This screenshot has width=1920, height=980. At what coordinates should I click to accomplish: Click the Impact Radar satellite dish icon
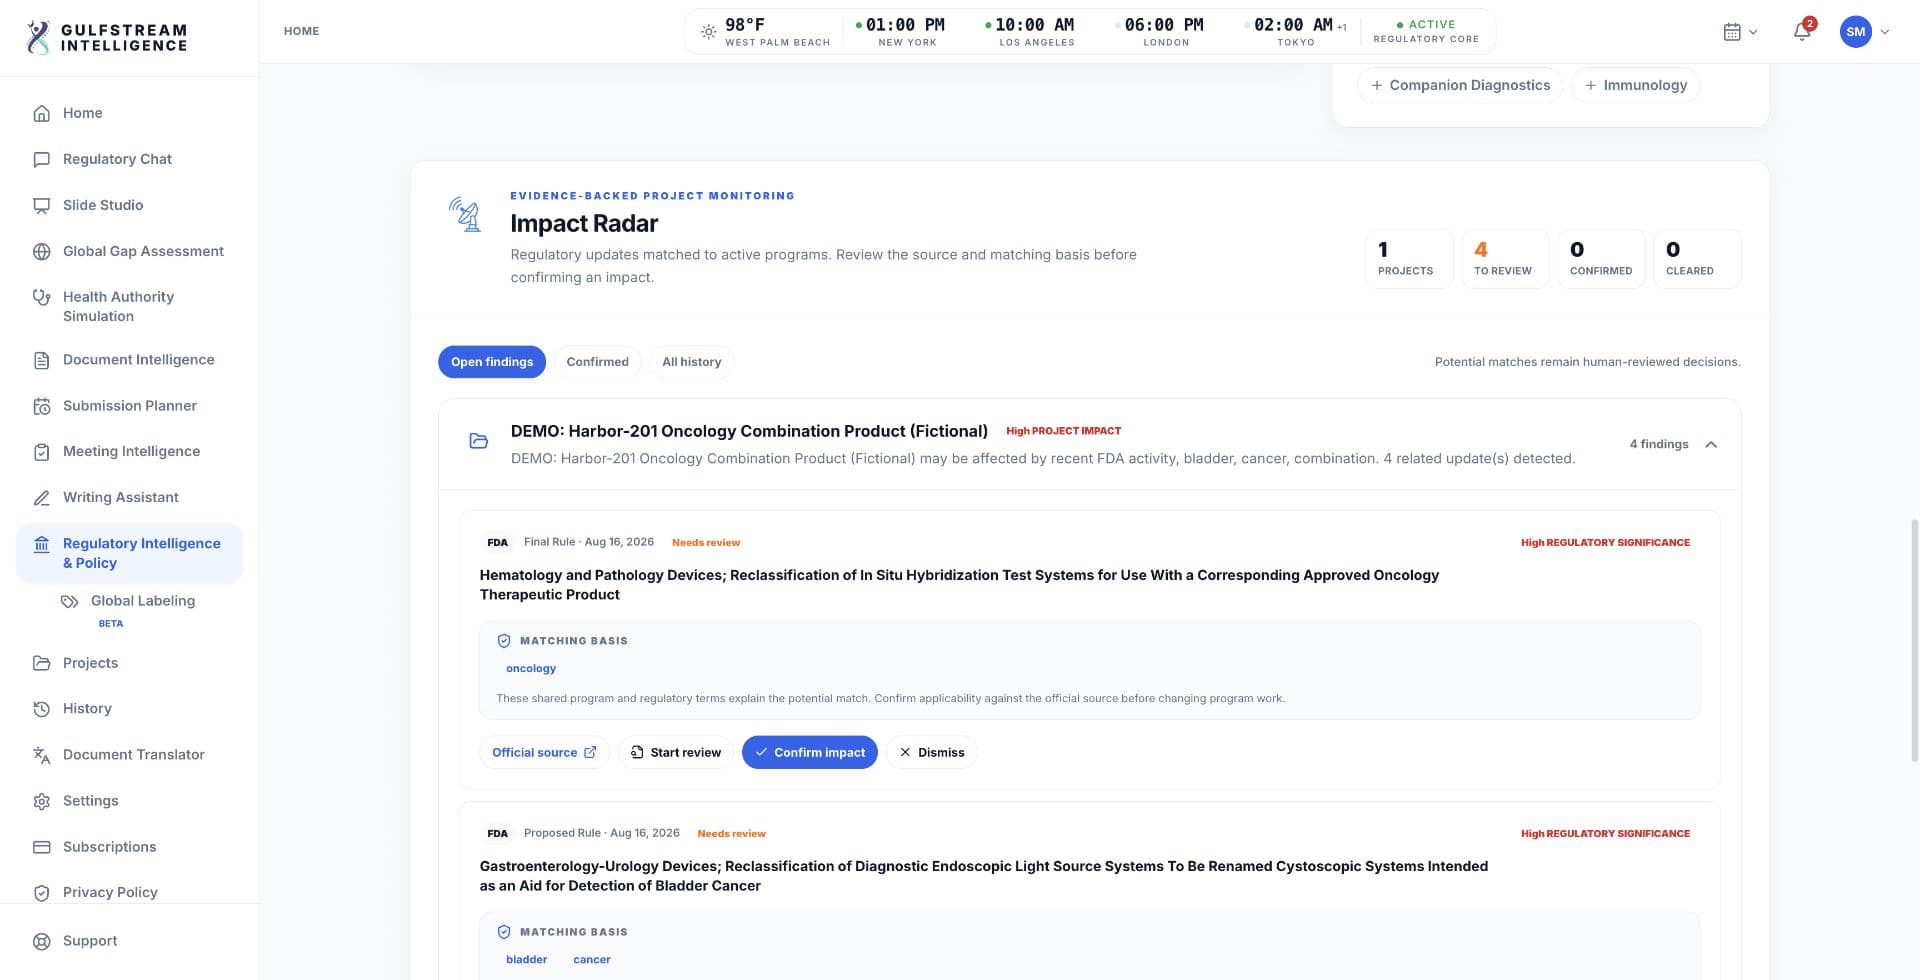(x=465, y=214)
